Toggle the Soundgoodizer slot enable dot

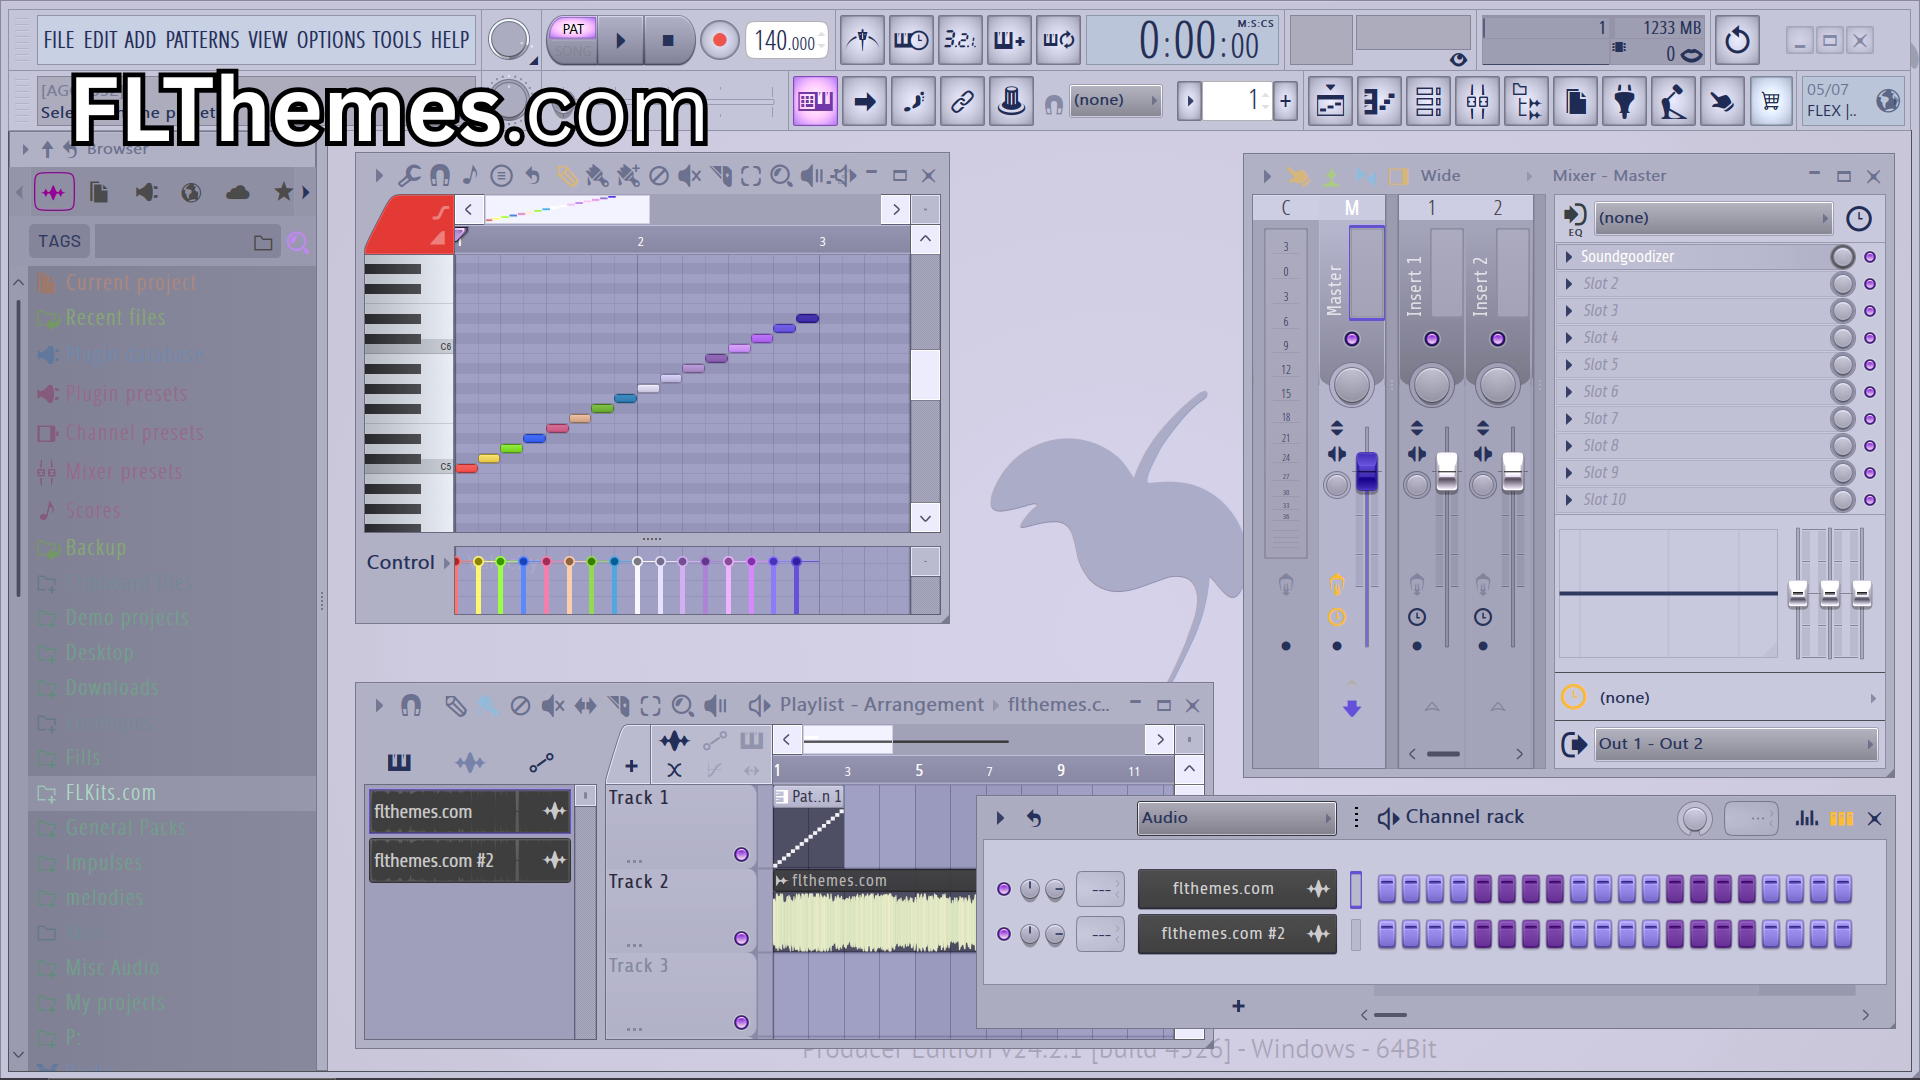tap(1870, 257)
